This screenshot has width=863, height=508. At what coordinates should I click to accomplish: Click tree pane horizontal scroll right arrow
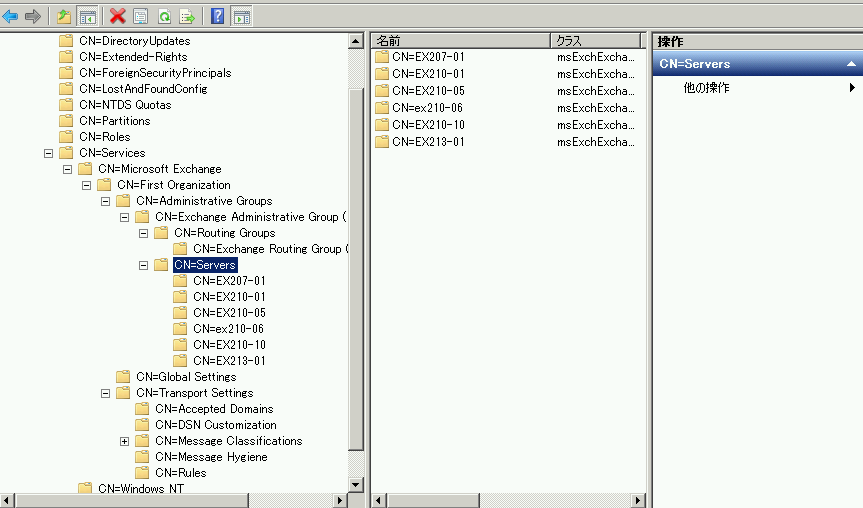[340, 500]
